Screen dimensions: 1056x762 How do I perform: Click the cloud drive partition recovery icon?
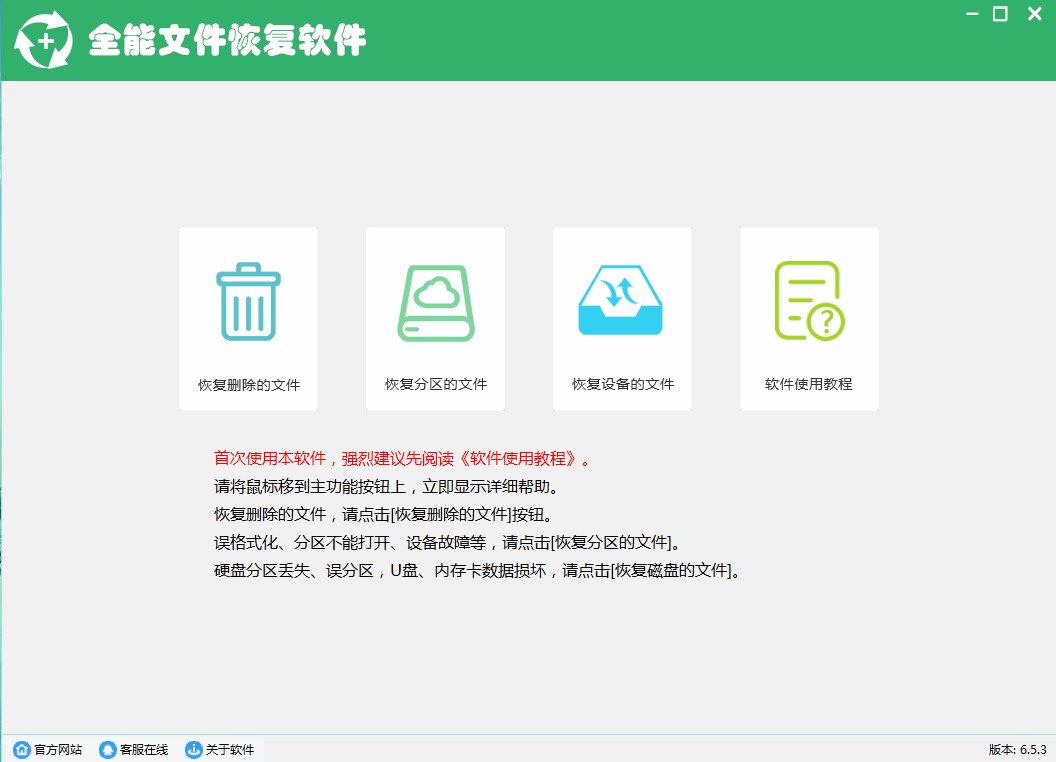point(436,303)
